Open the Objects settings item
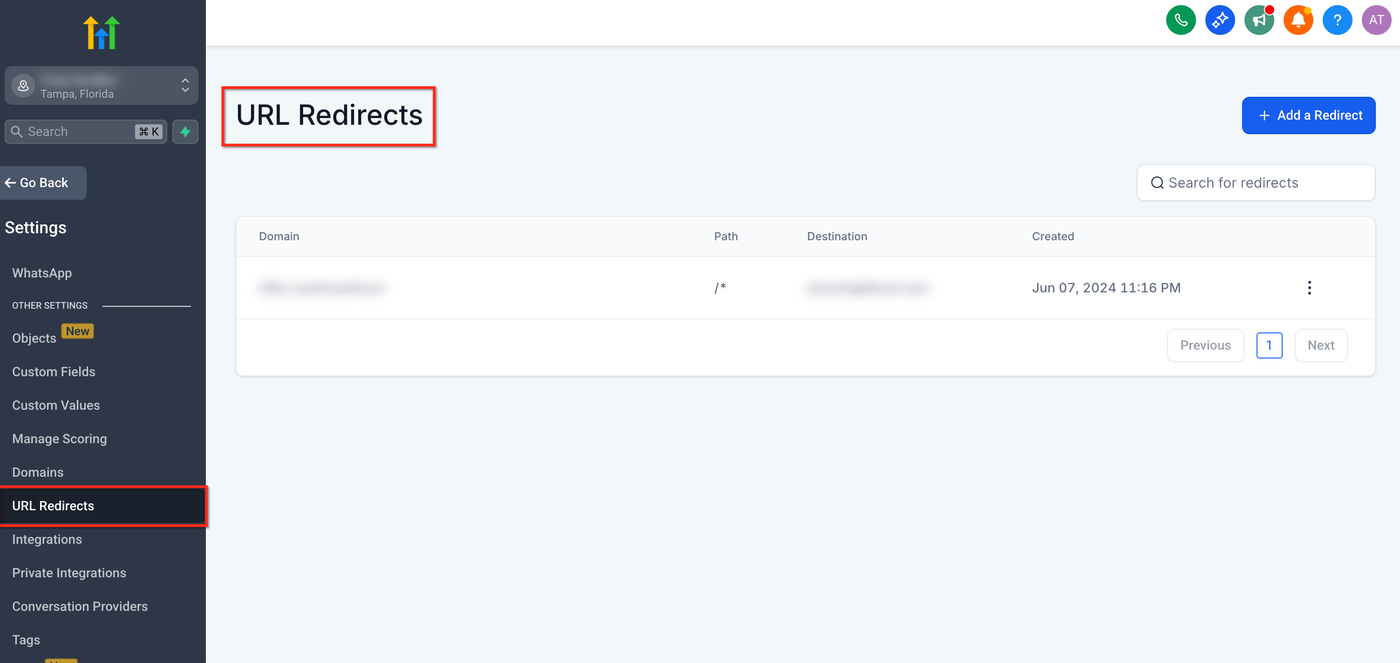 pyautogui.click(x=35, y=338)
